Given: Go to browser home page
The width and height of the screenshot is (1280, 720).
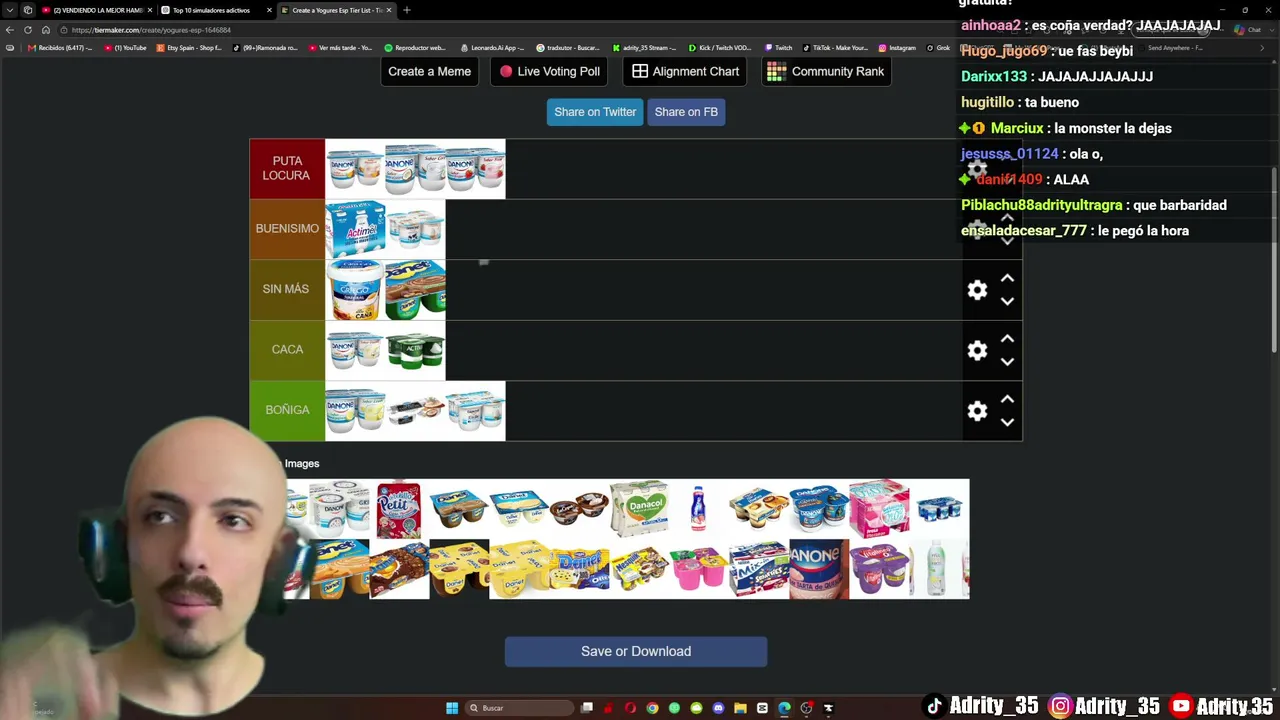Looking at the screenshot, I should tap(46, 30).
